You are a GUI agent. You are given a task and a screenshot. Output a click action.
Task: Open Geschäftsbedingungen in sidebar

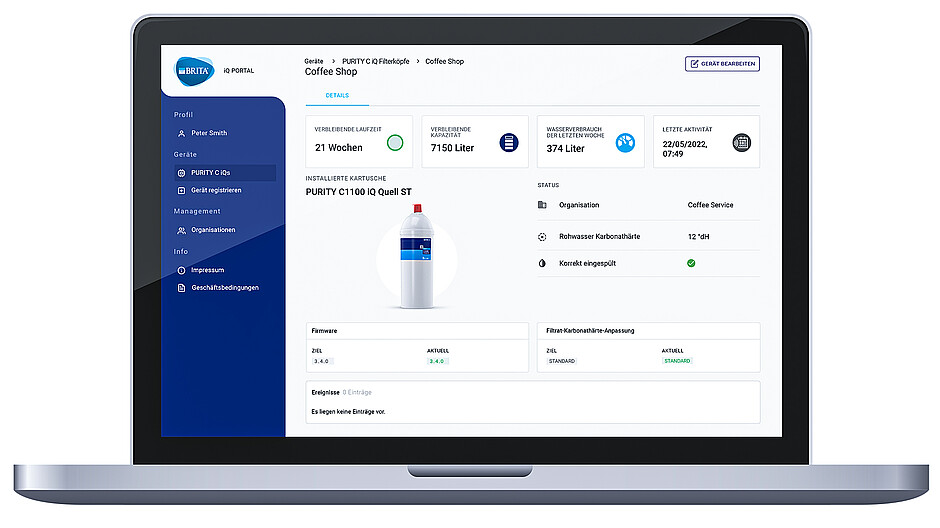tap(224, 288)
